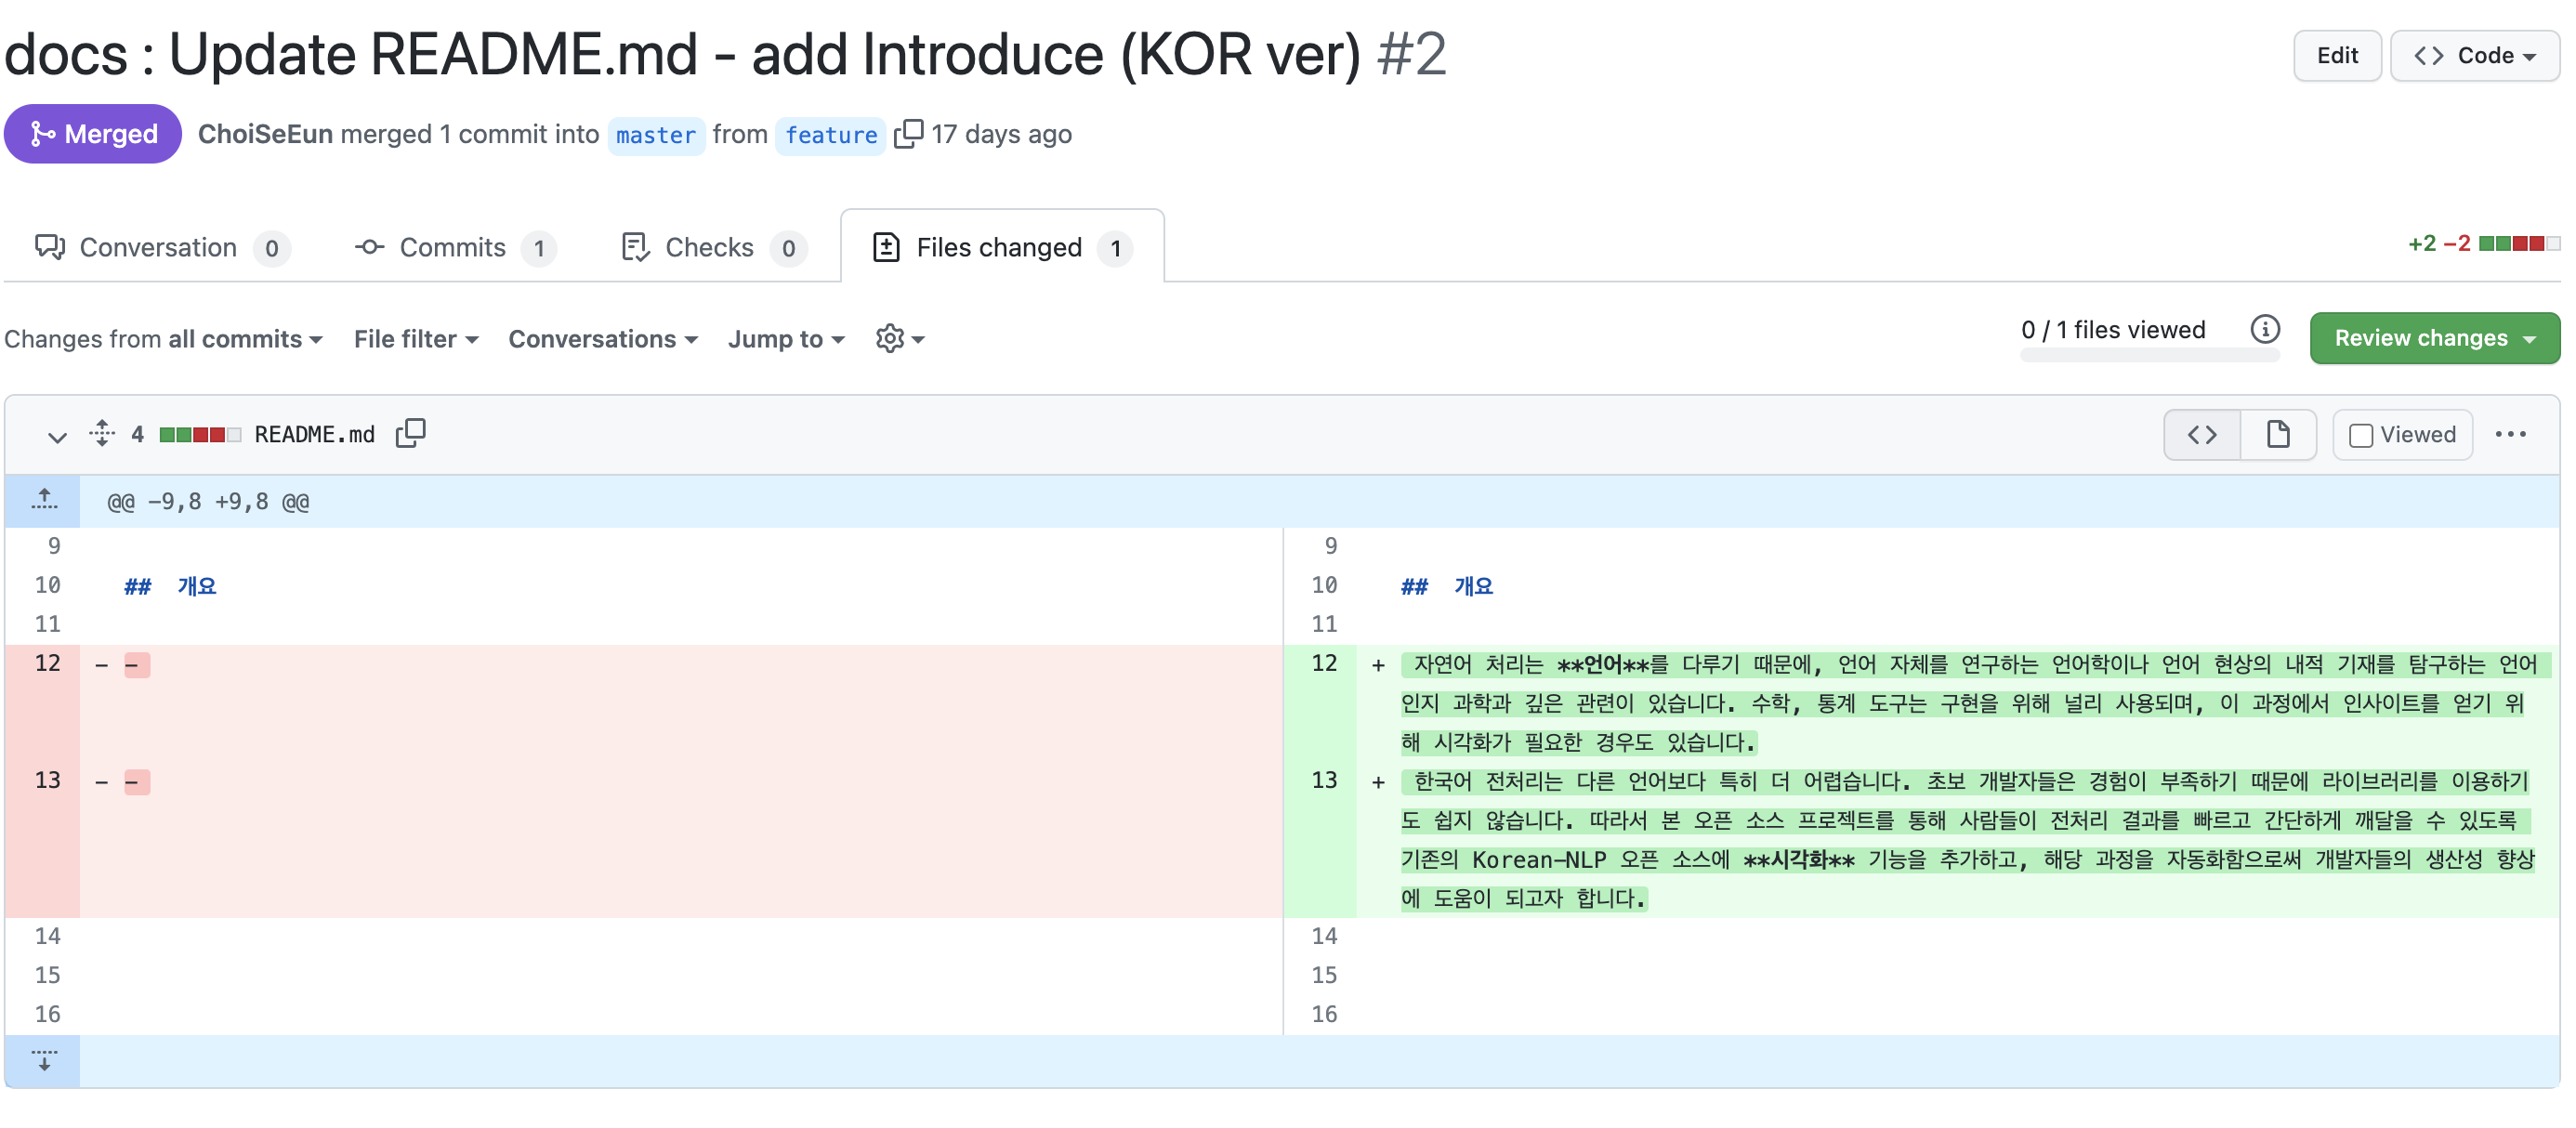Image resolution: width=2576 pixels, height=1128 pixels.
Task: Open the three-dots file options menu
Action: click(2509, 435)
